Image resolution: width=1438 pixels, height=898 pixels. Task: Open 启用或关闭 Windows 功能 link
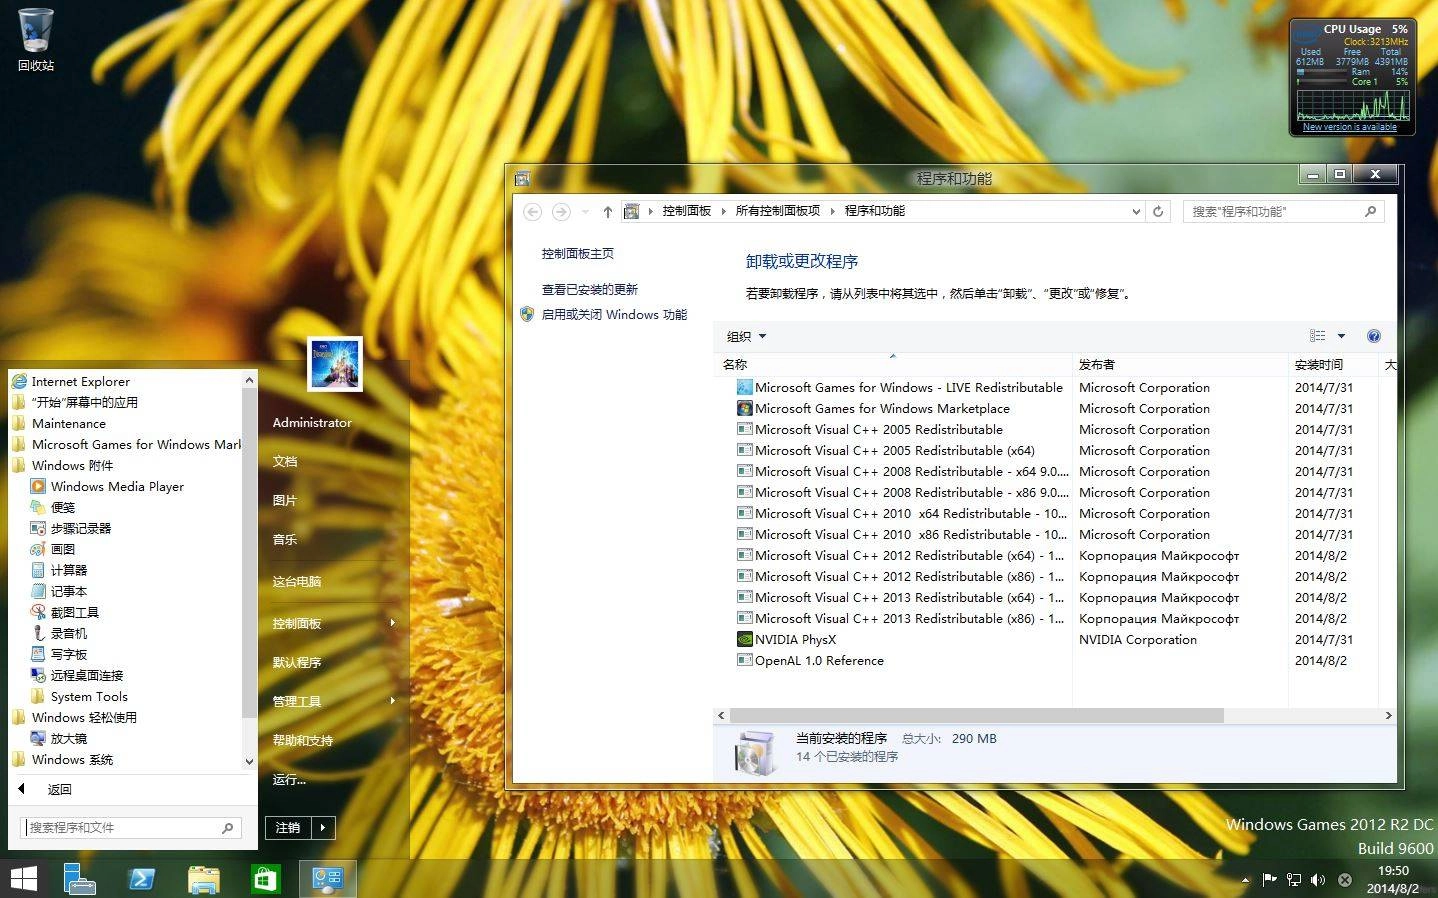tap(614, 314)
